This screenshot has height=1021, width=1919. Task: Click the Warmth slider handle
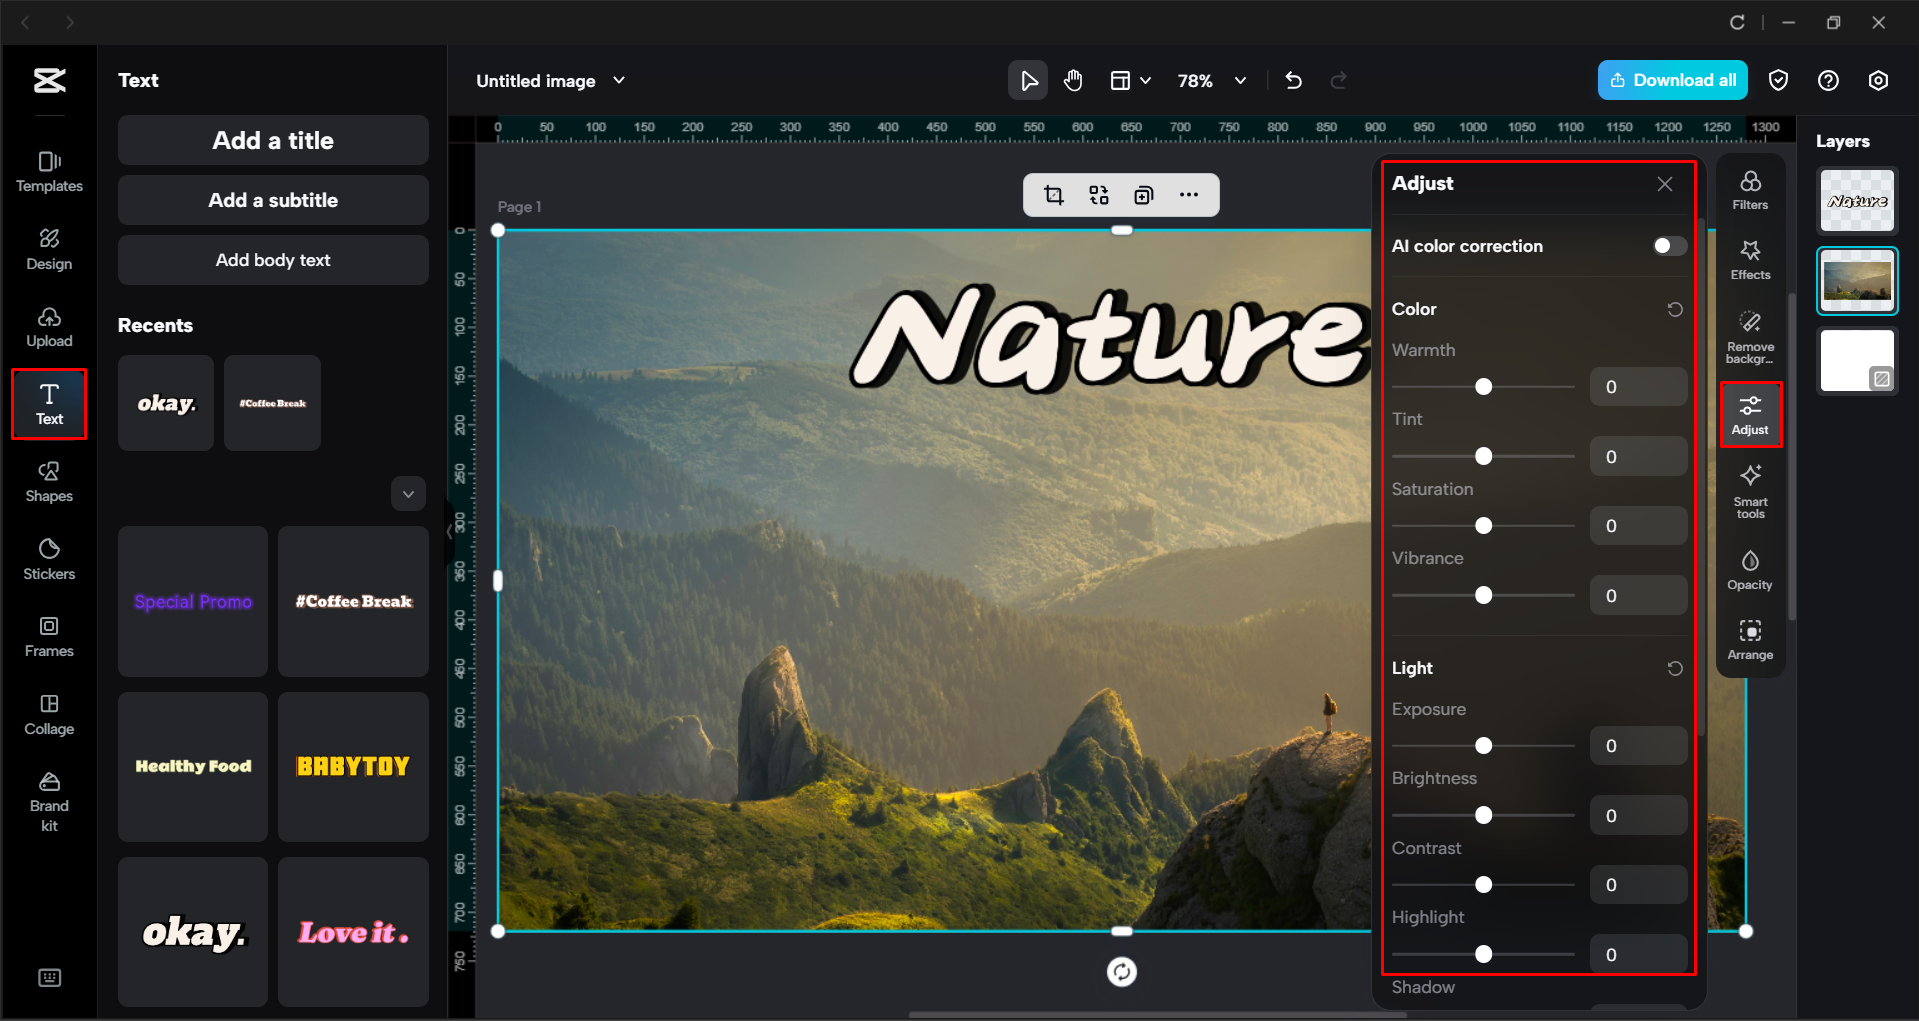click(x=1483, y=386)
